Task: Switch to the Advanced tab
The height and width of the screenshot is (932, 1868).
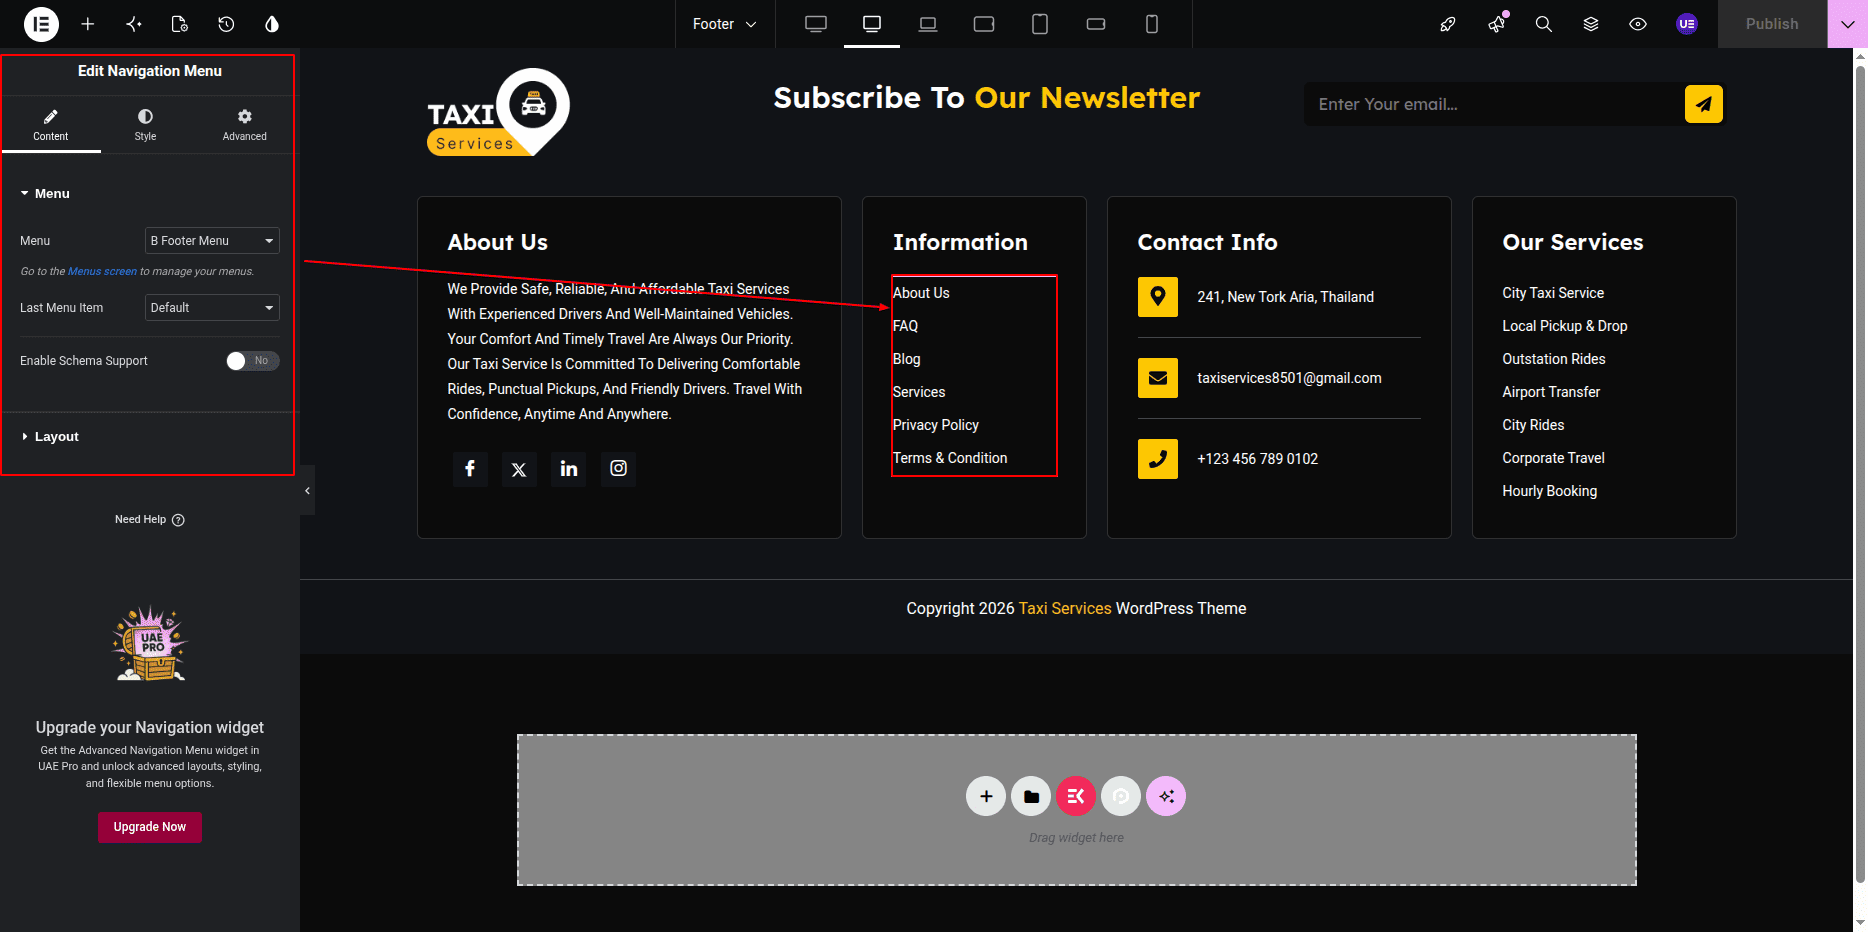Action: (244, 125)
